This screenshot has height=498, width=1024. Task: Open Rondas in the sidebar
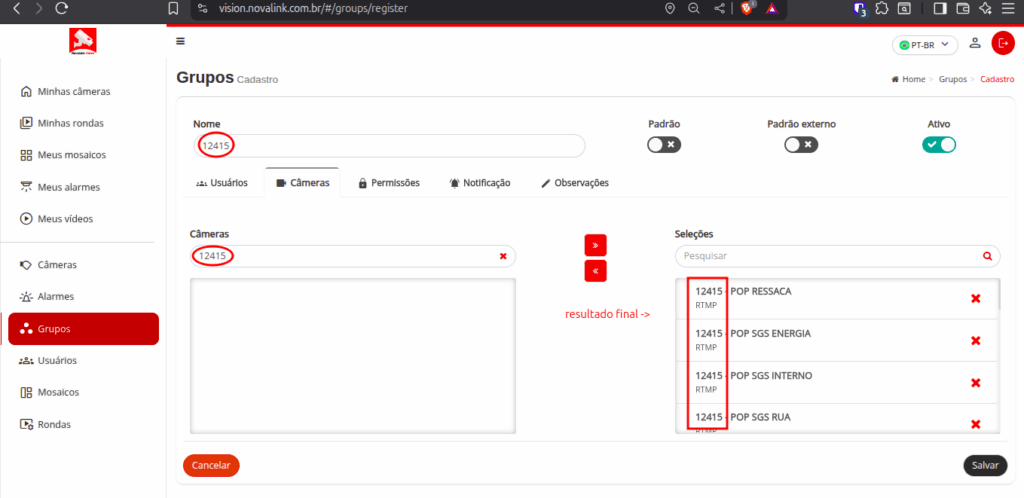click(x=83, y=424)
